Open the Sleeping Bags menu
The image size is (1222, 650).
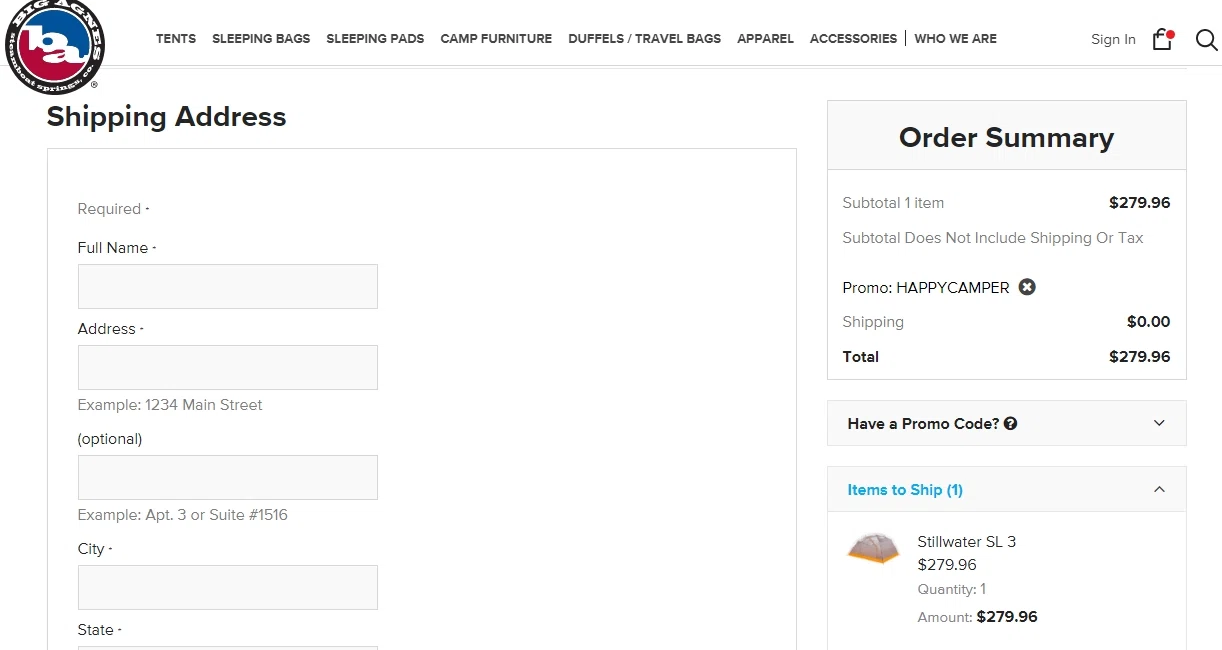[261, 39]
